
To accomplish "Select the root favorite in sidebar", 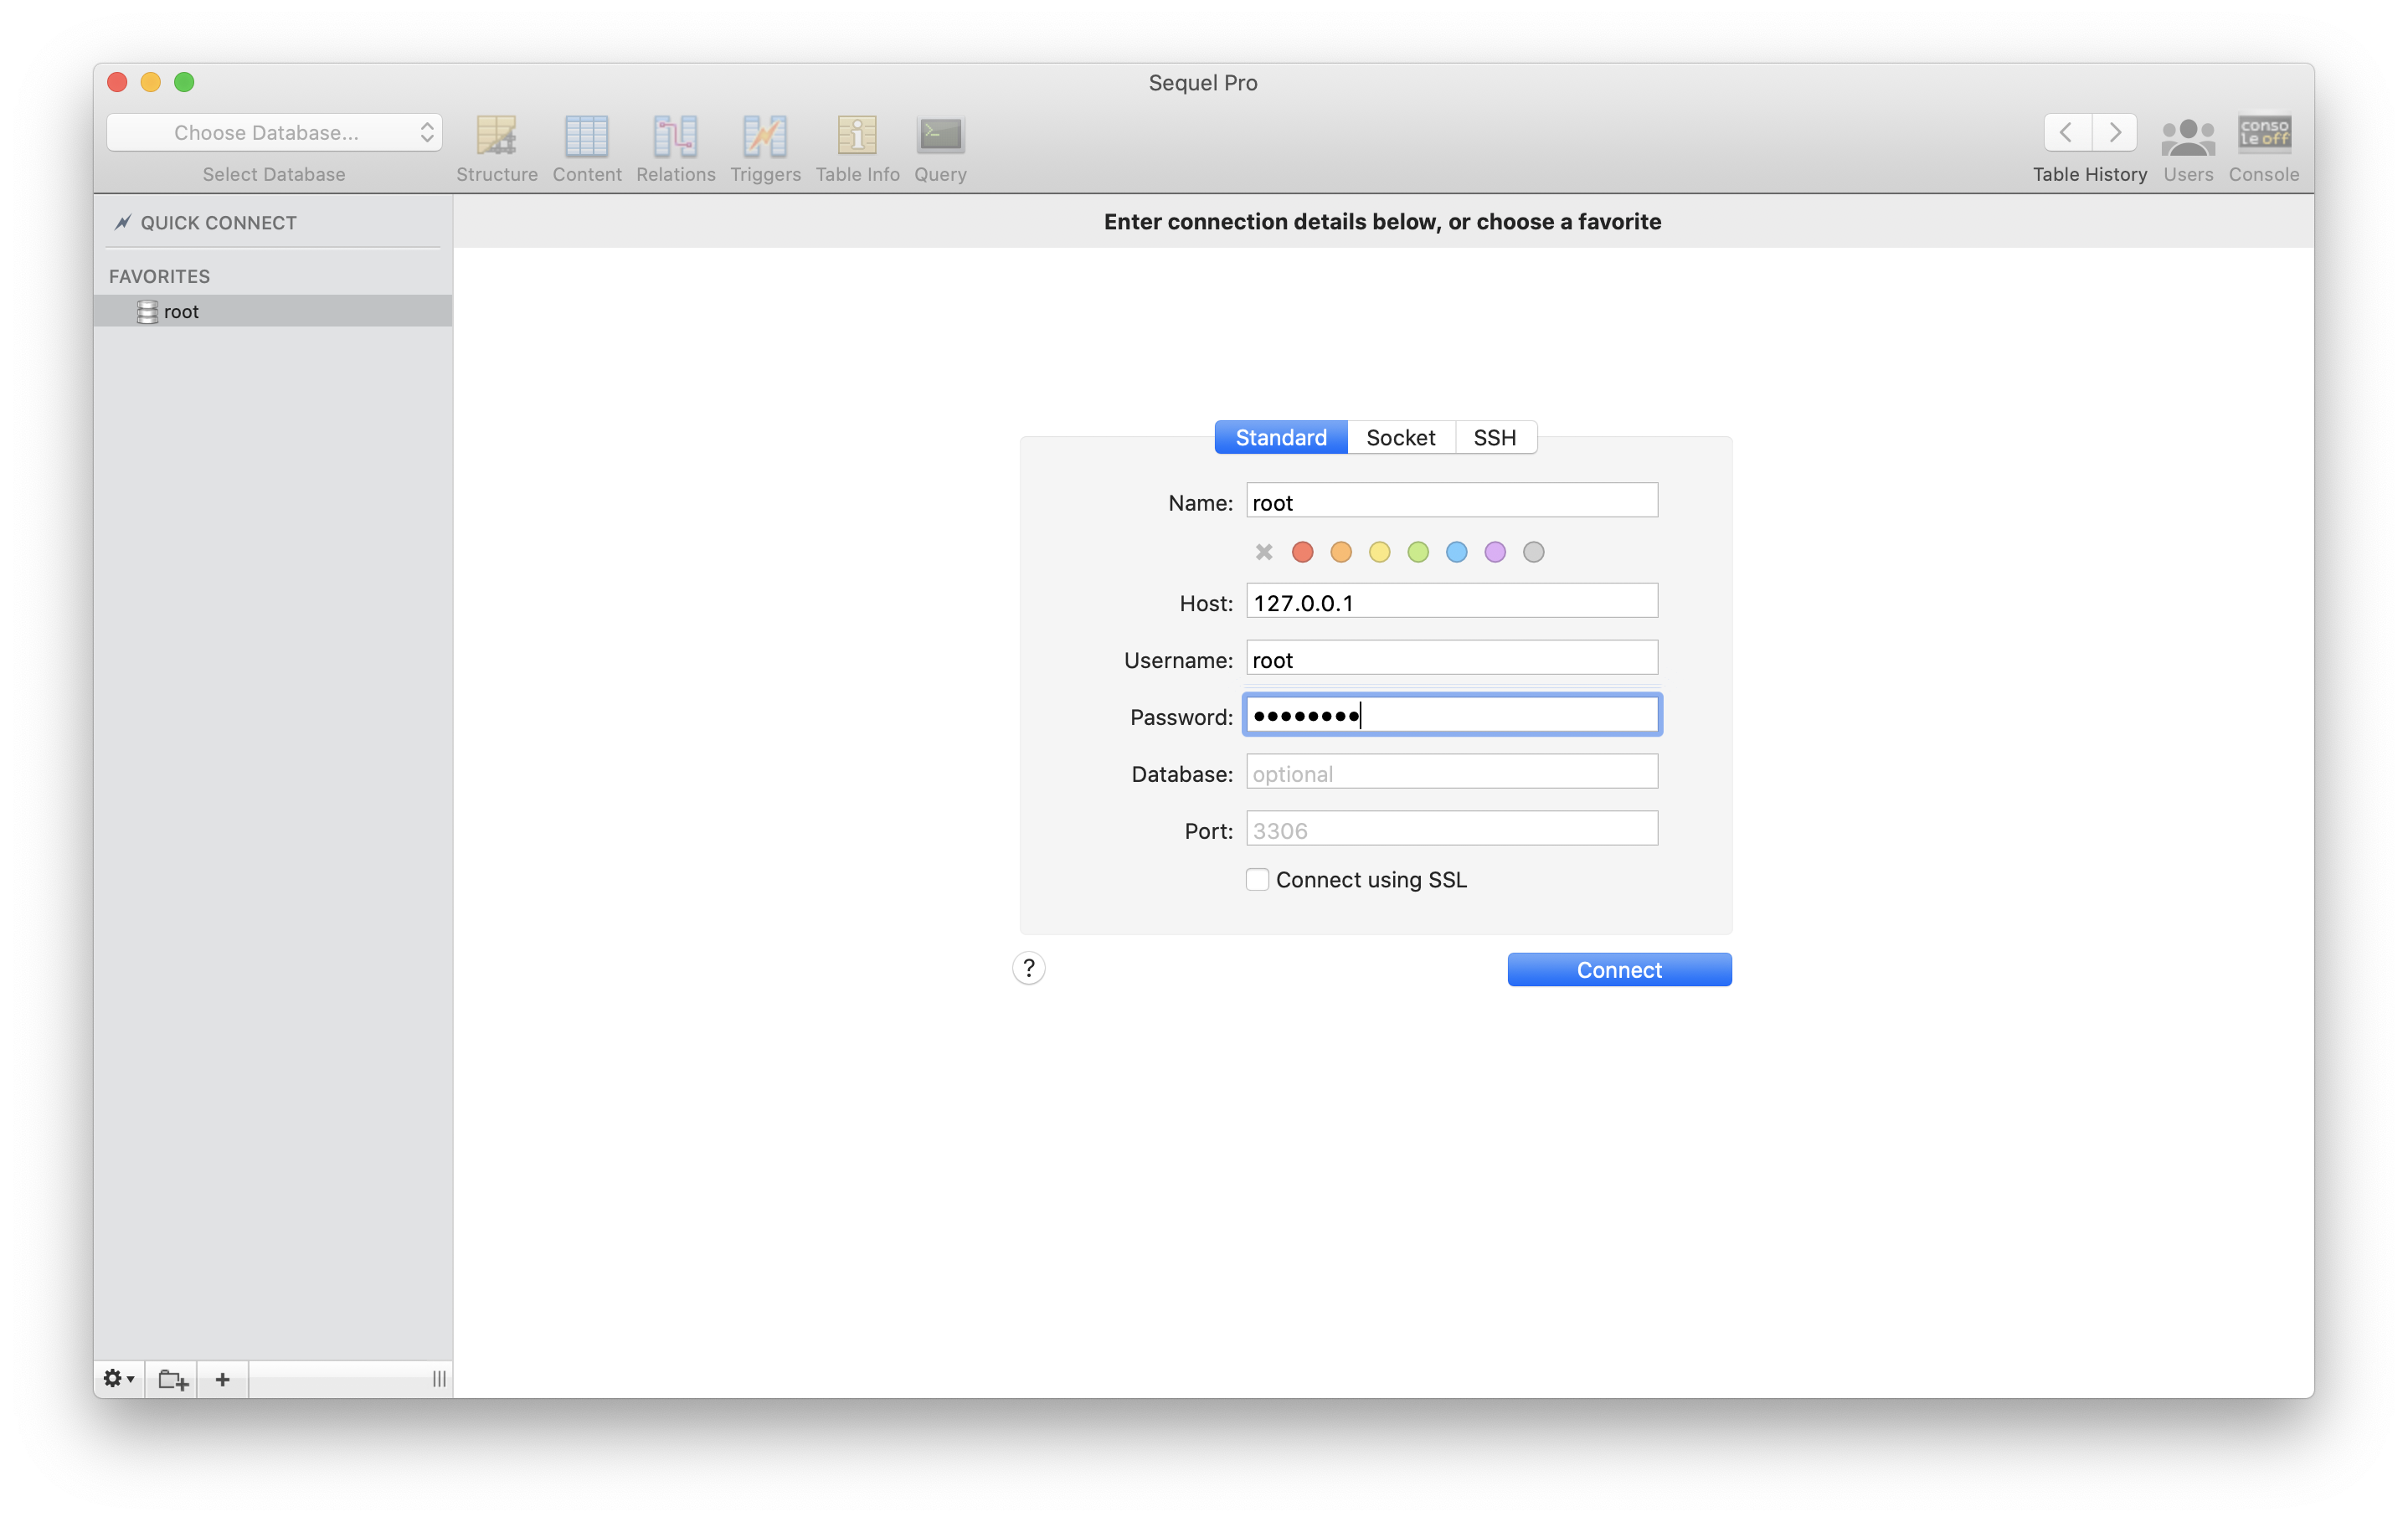I will [182, 312].
